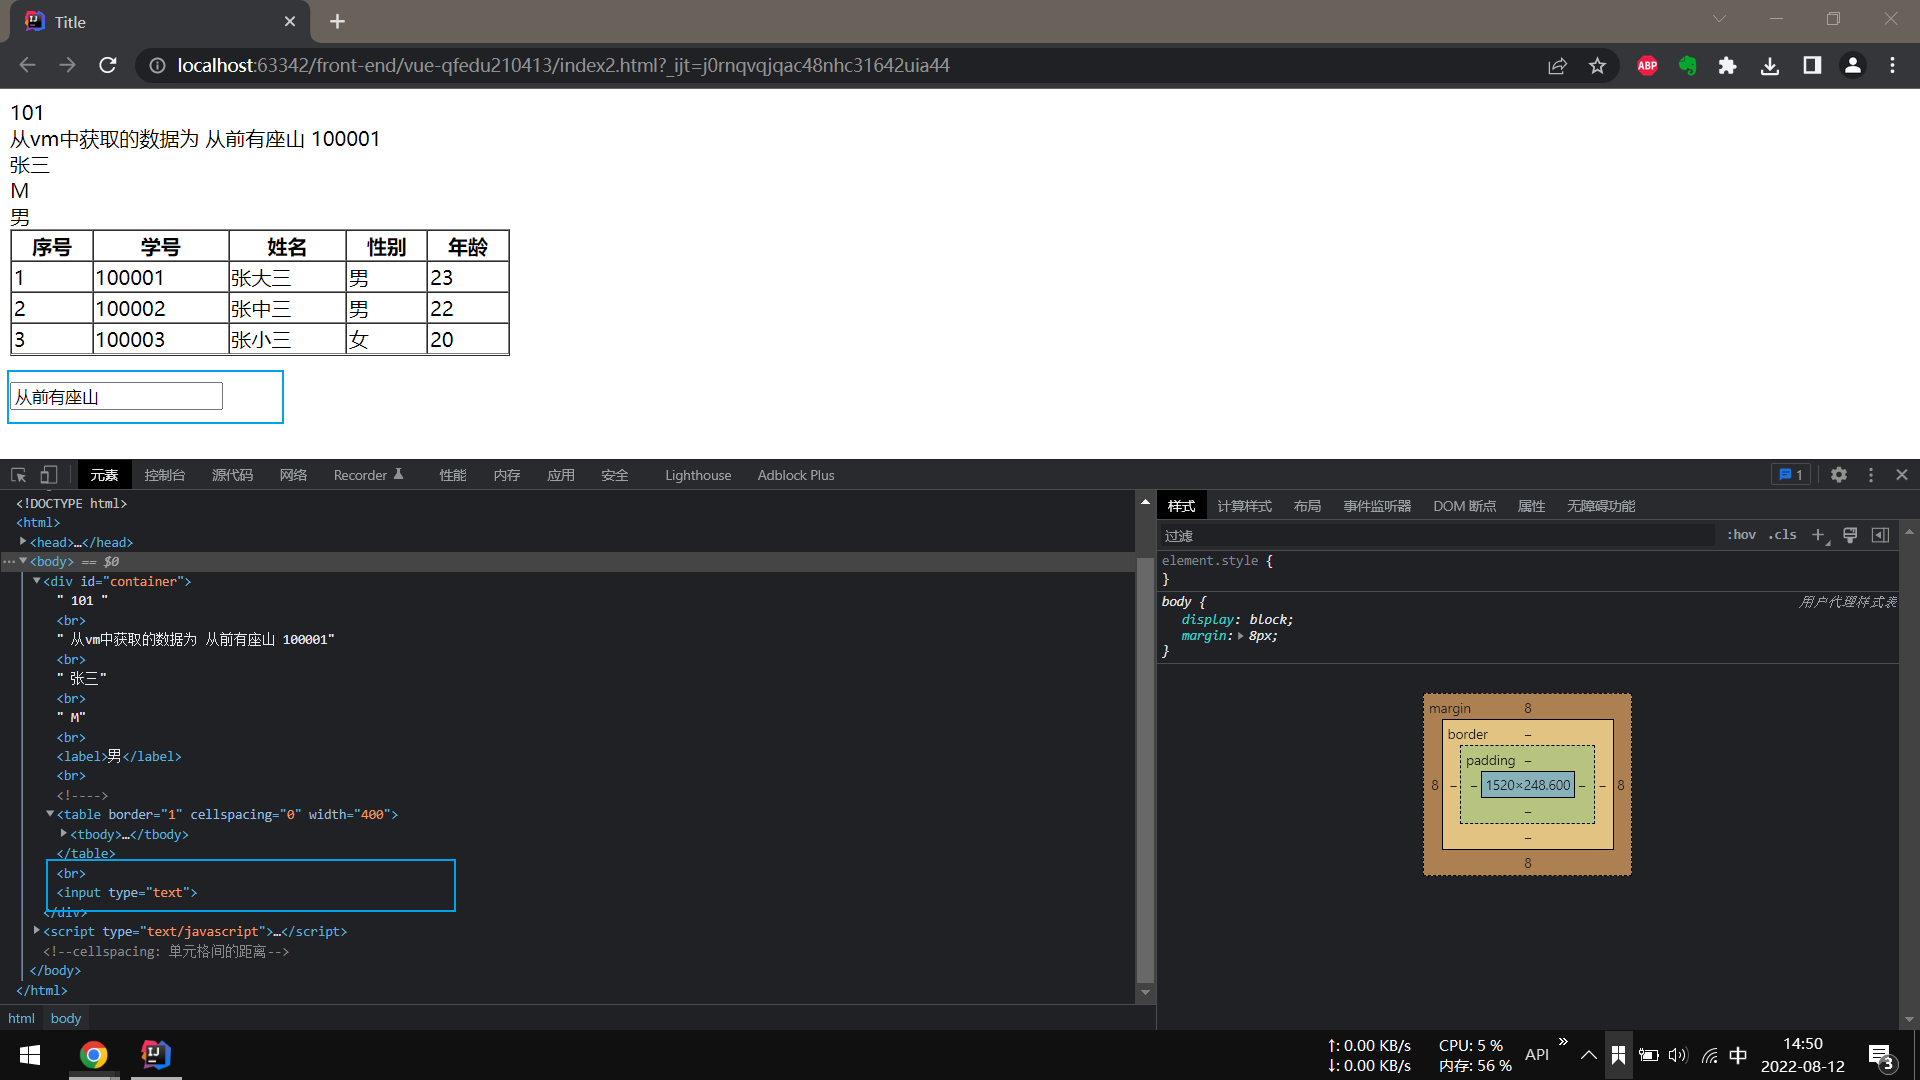Open the notification center
The image size is (1920, 1080).
[1881, 1056]
